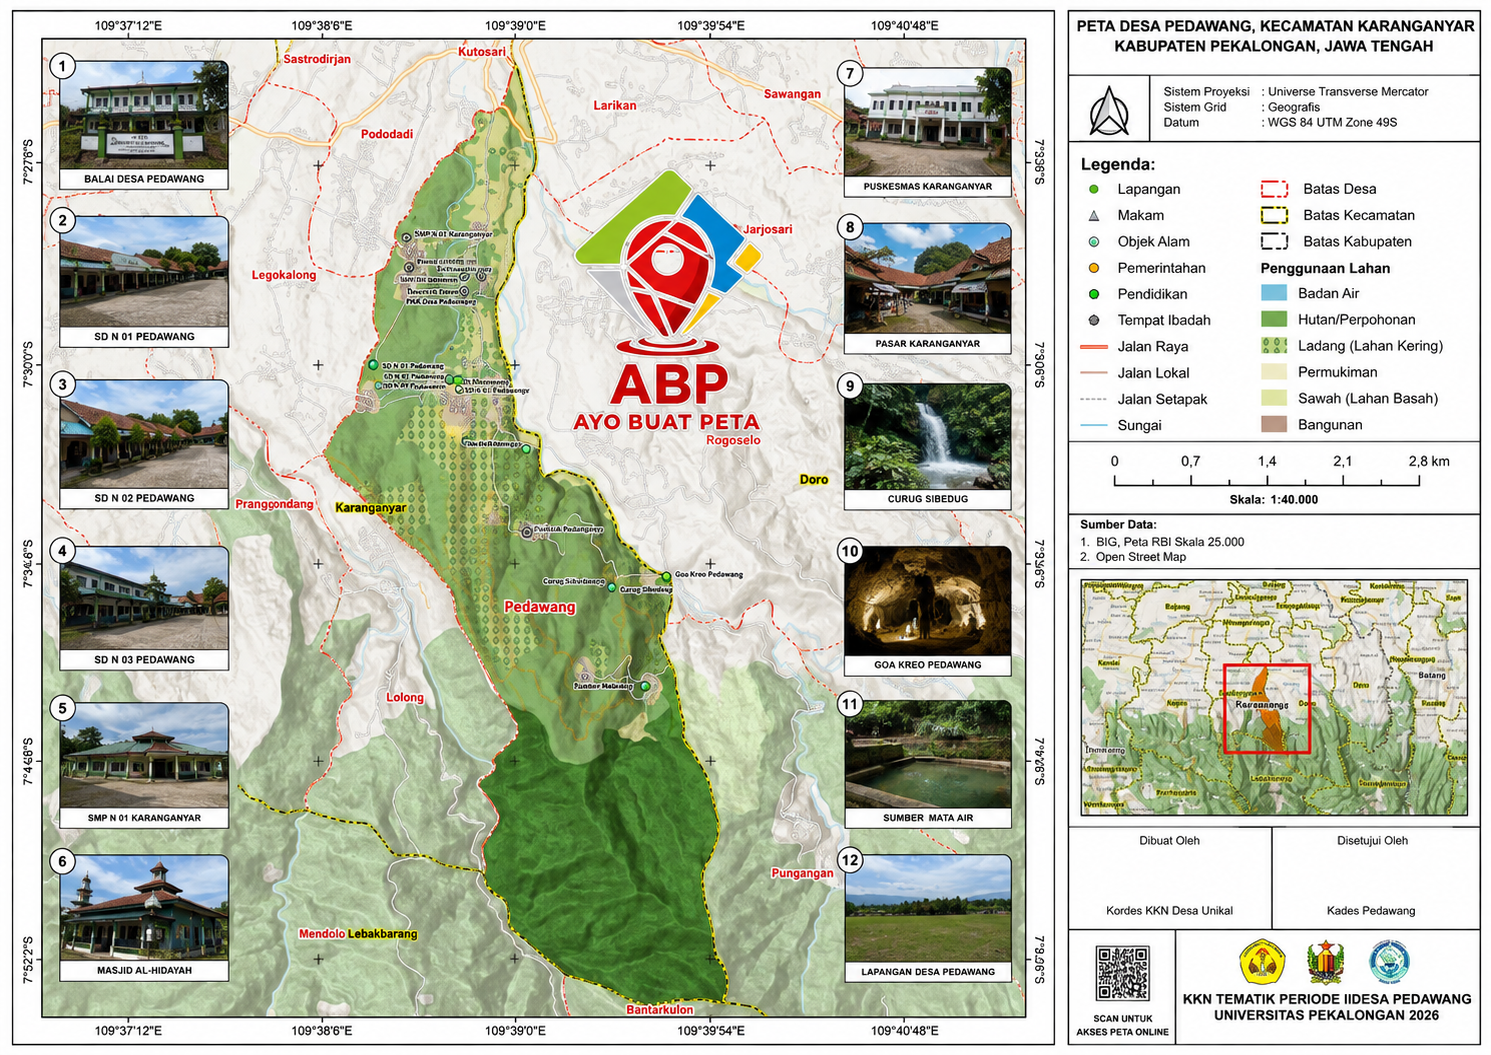The image size is (1491, 1055).
Task: View the Curug Sibedug waterfall photo
Action: coord(928,436)
